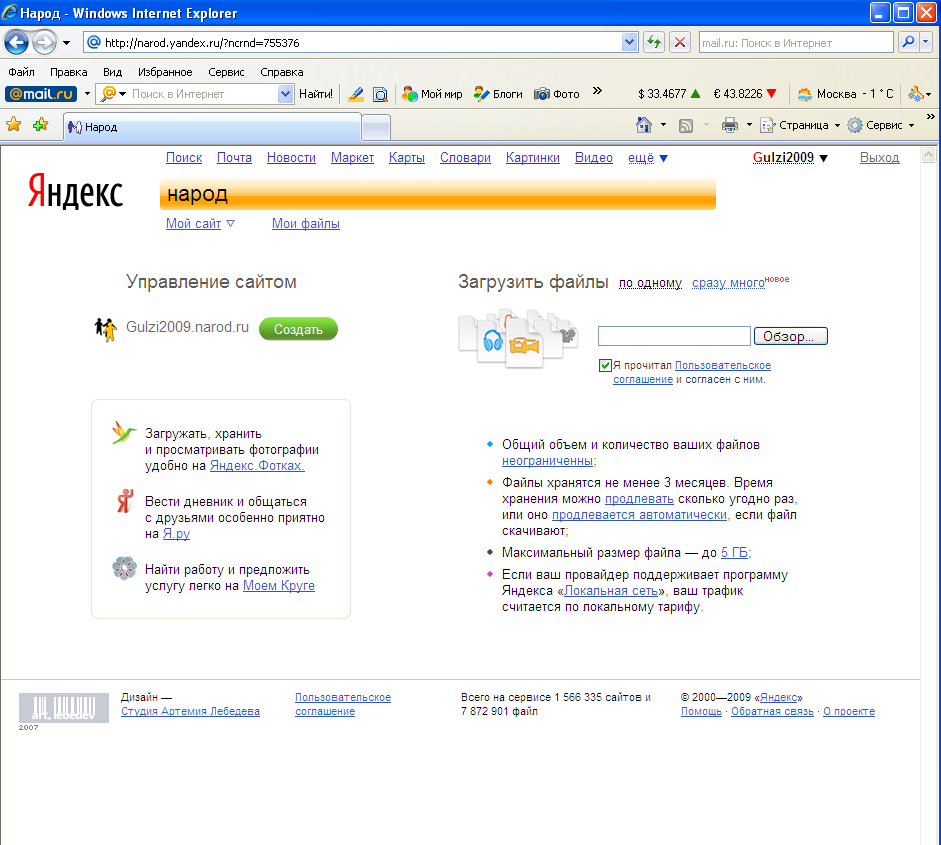Follow the Мои файлы link
The image size is (941, 845).
[x=305, y=224]
